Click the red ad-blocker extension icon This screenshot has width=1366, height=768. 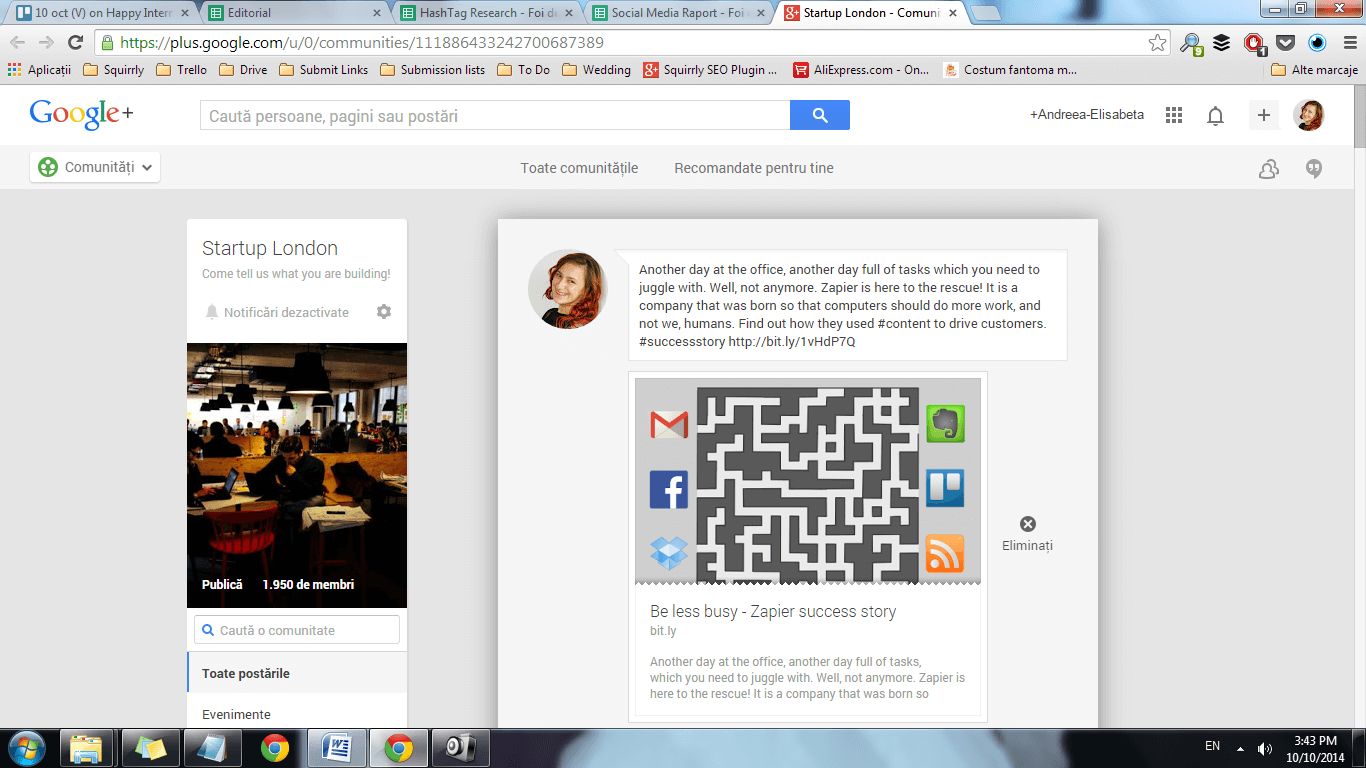click(x=1254, y=43)
